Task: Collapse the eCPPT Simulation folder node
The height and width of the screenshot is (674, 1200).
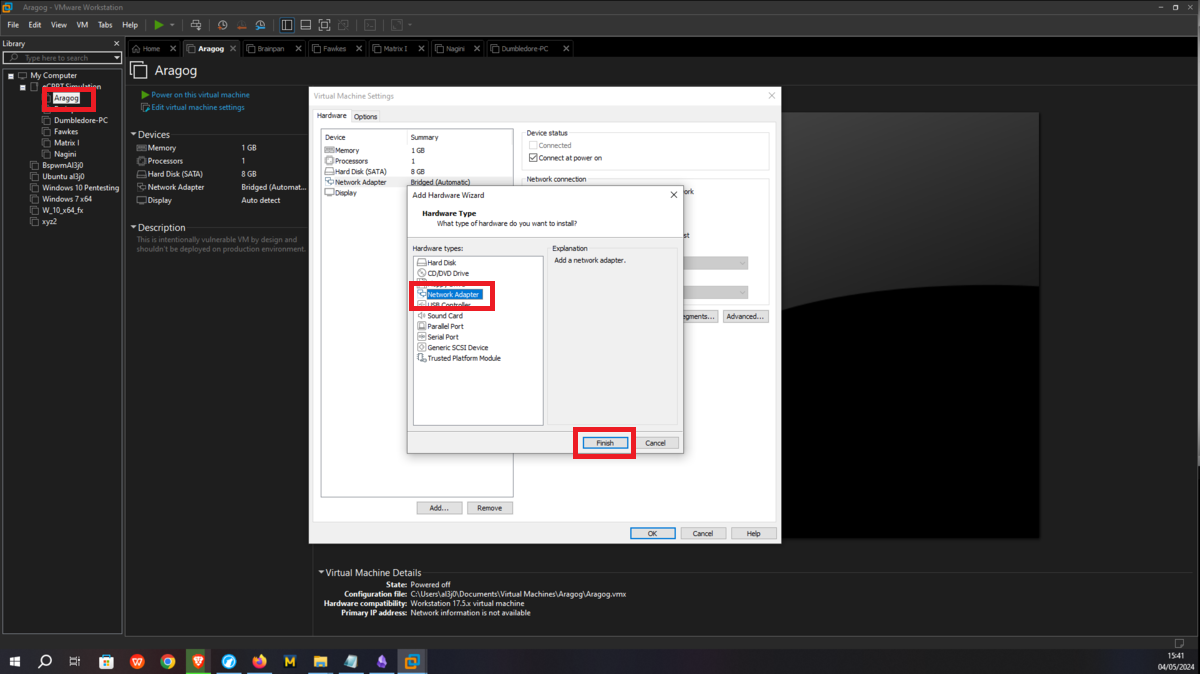Action: point(22,87)
